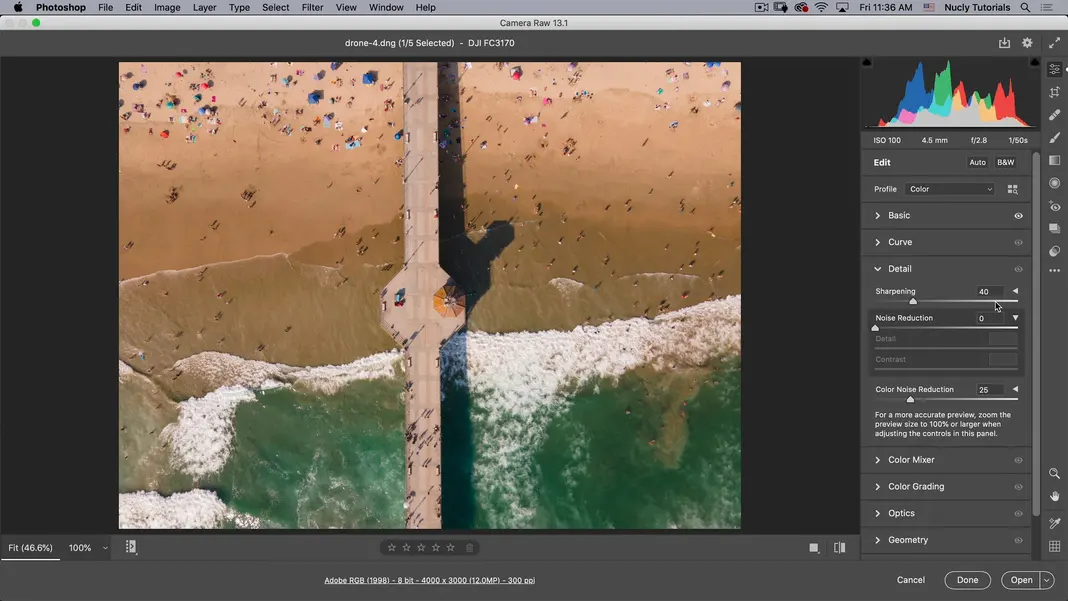The width and height of the screenshot is (1068, 601).
Task: Toggle Curve panel visibility eye
Action: [1018, 243]
